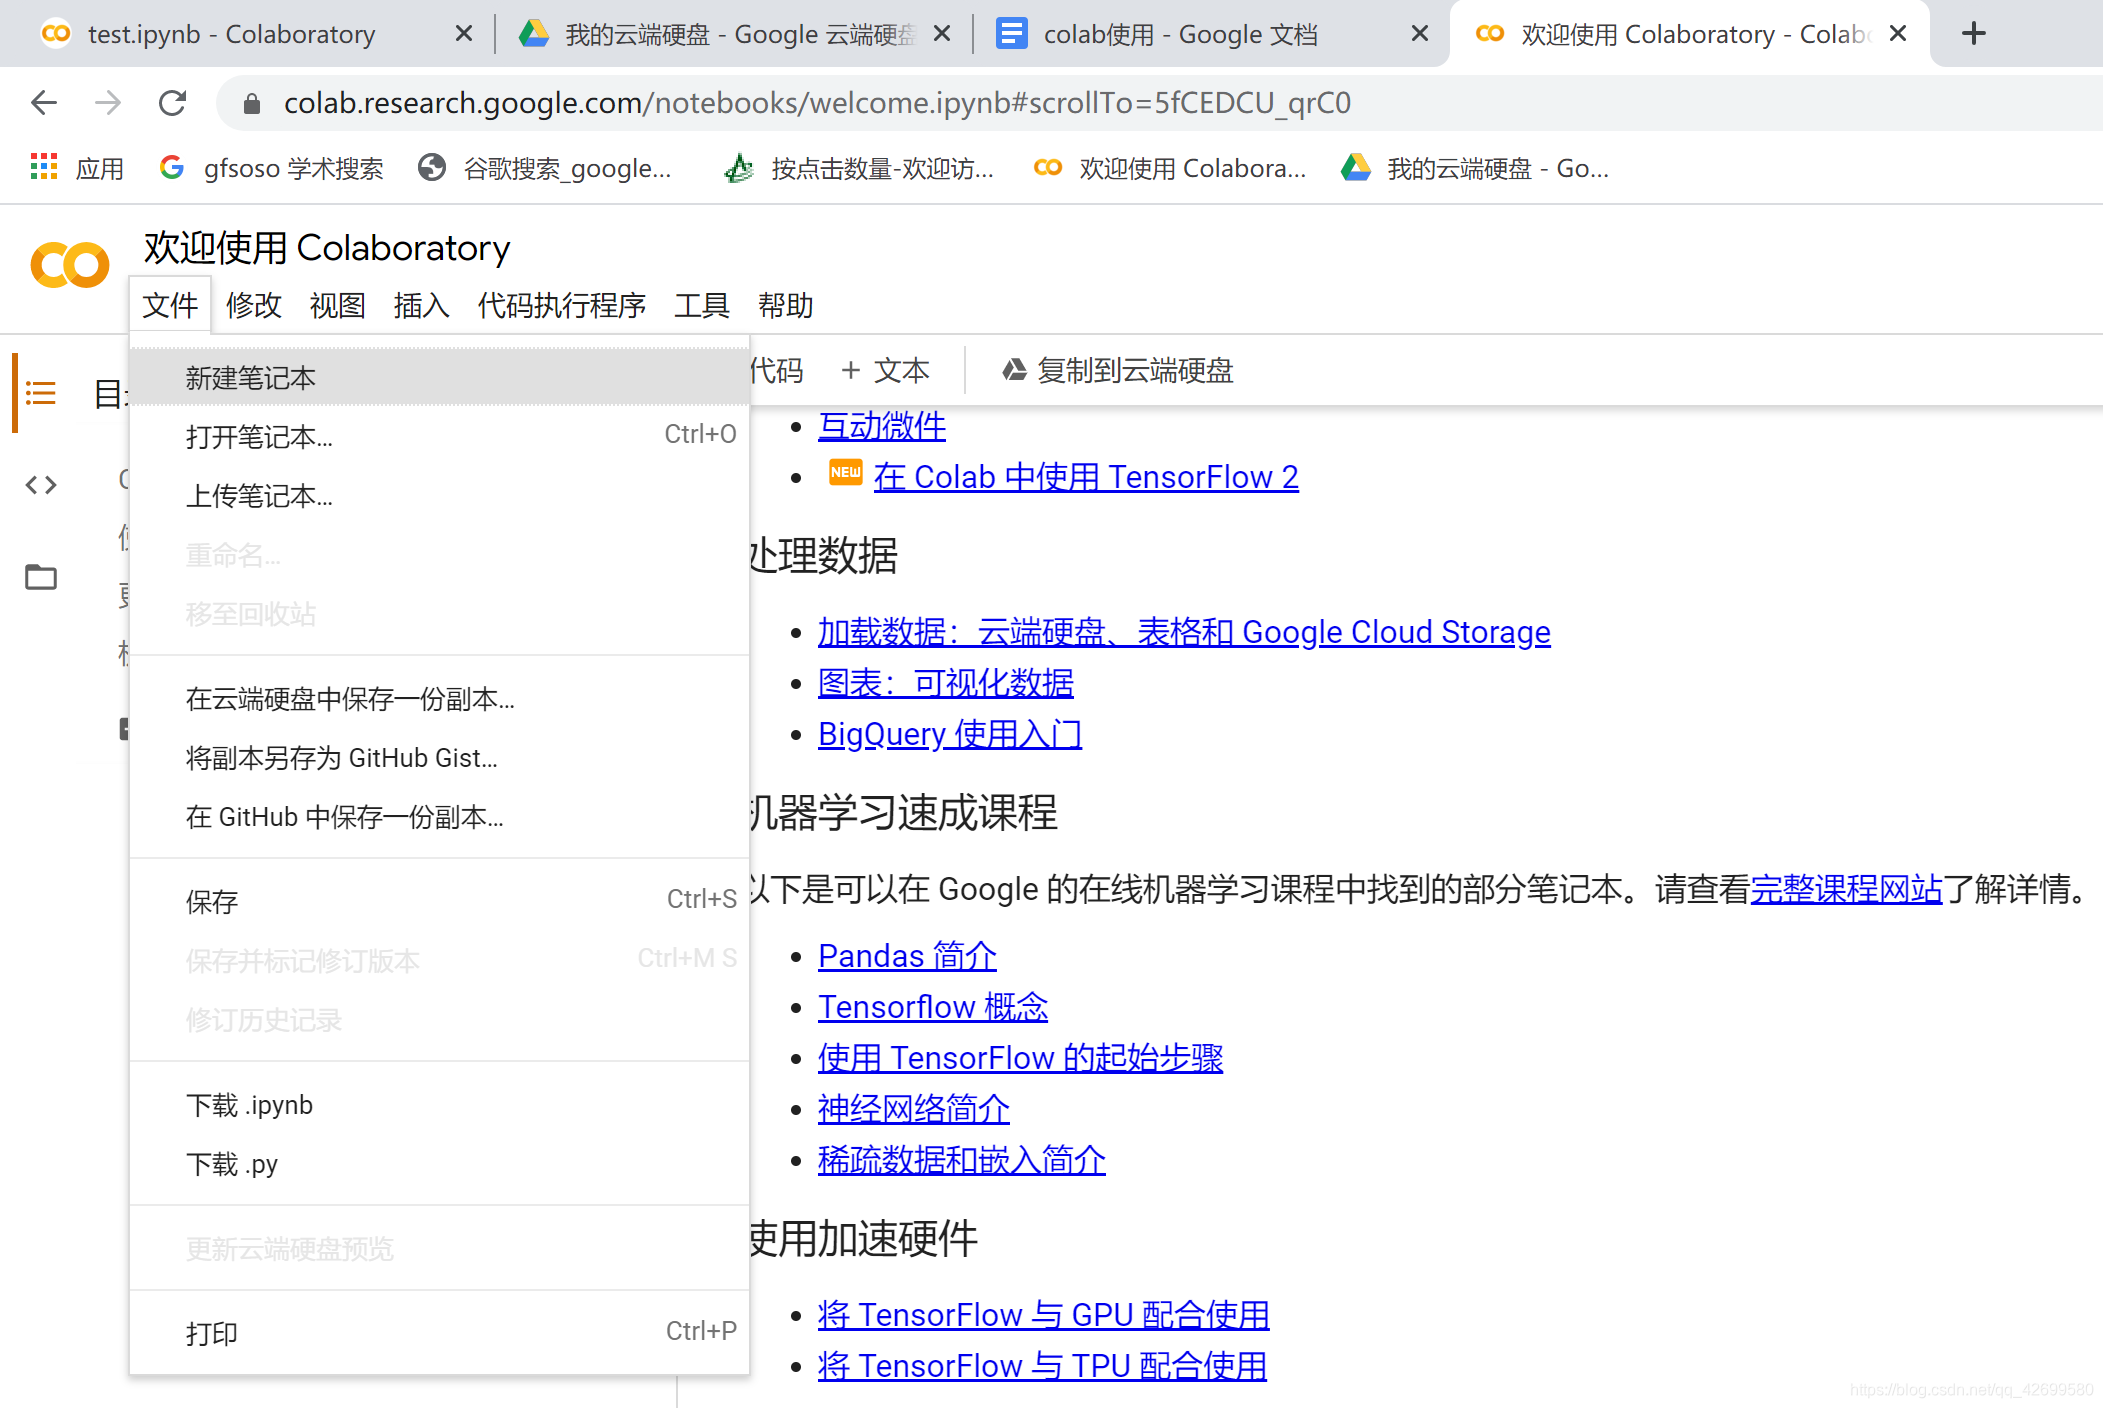Screen dimensions: 2103x1408
Task: Open the 代码执行程序 menu
Action: pos(561,306)
